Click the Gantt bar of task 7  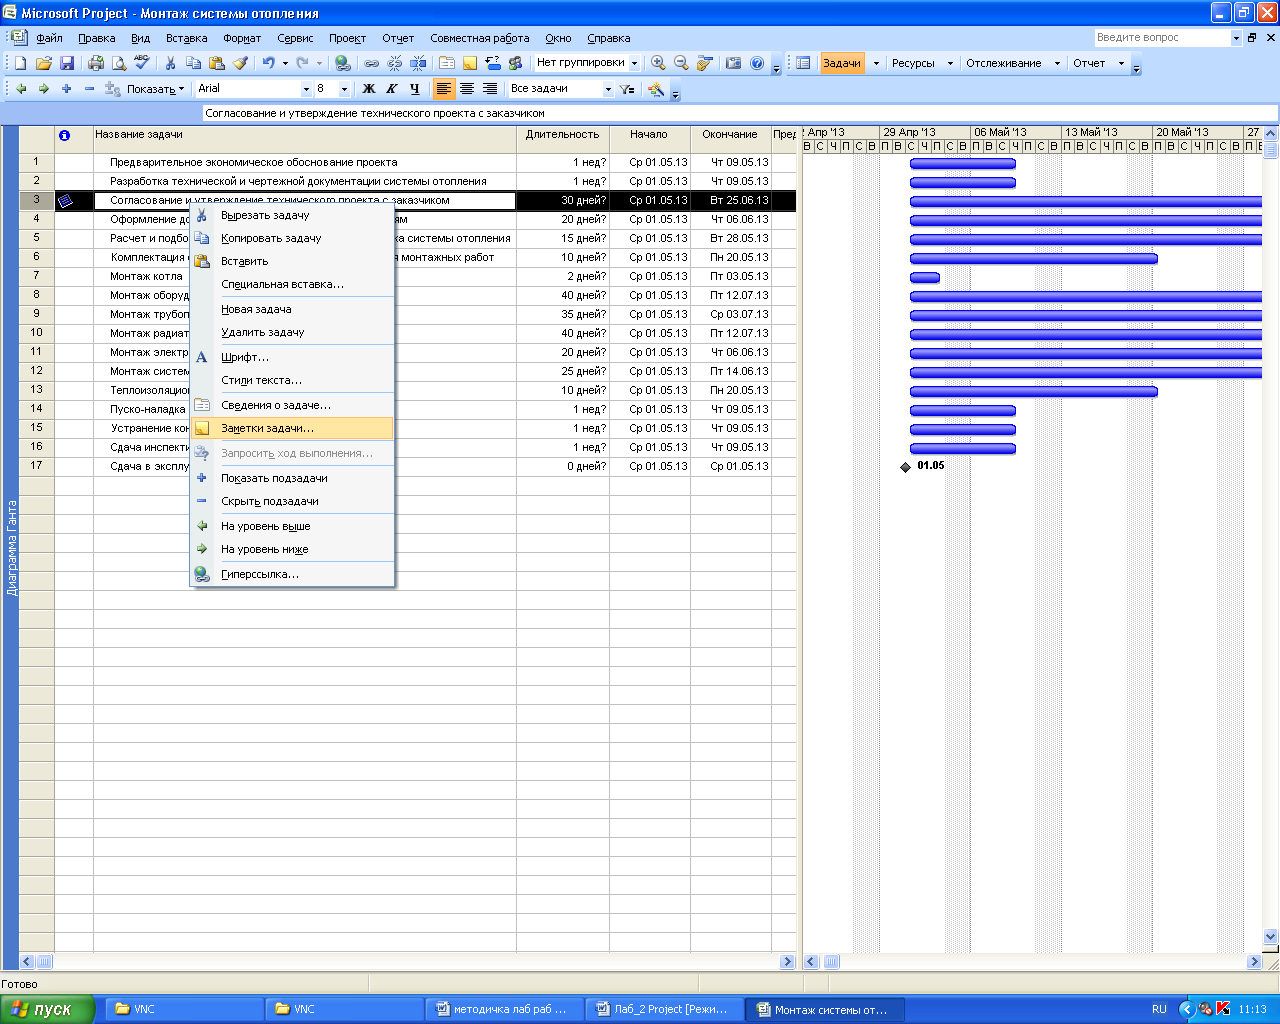[925, 277]
